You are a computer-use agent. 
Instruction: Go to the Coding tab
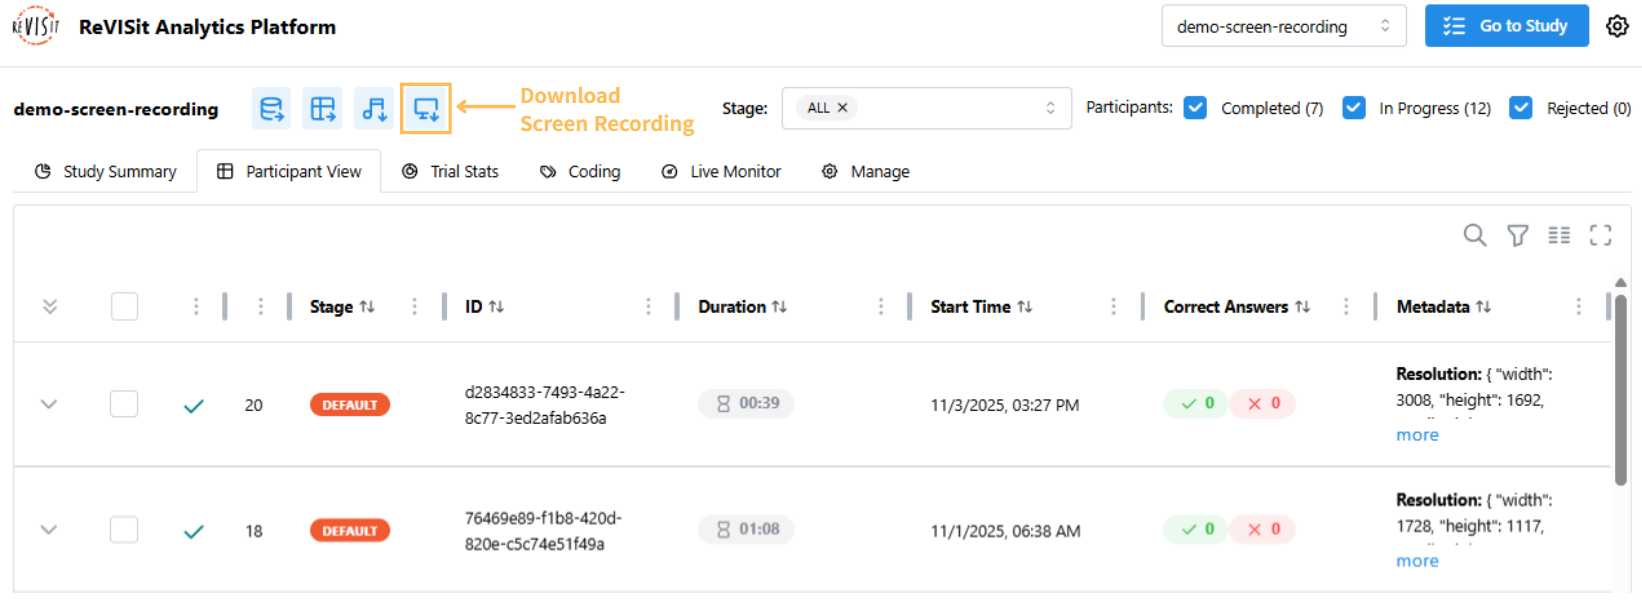pos(580,172)
